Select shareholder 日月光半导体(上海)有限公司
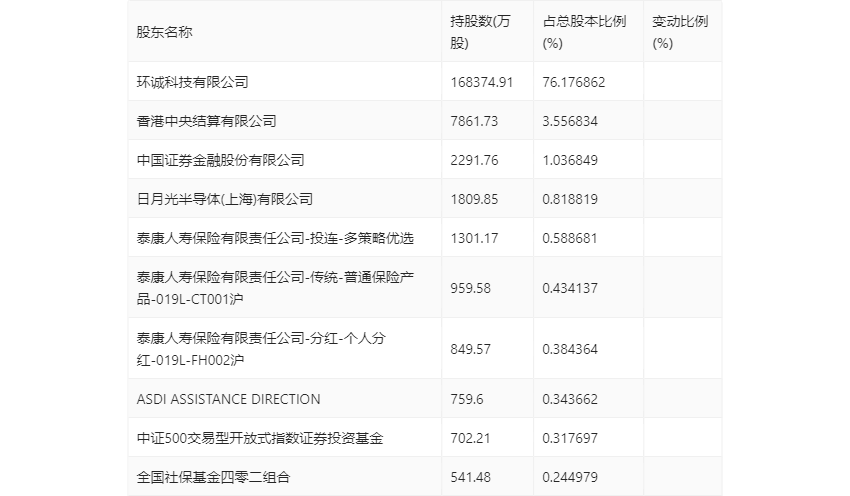This screenshot has height=496, width=850. click(225, 199)
